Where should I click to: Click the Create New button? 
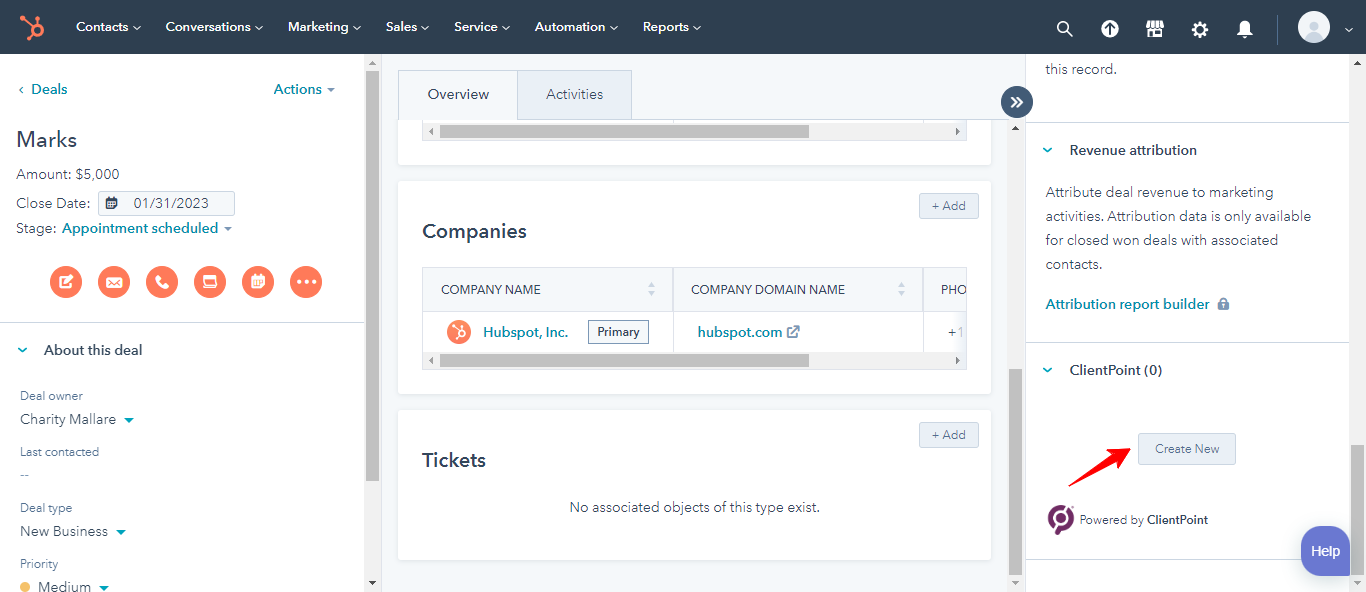pyautogui.click(x=1187, y=449)
